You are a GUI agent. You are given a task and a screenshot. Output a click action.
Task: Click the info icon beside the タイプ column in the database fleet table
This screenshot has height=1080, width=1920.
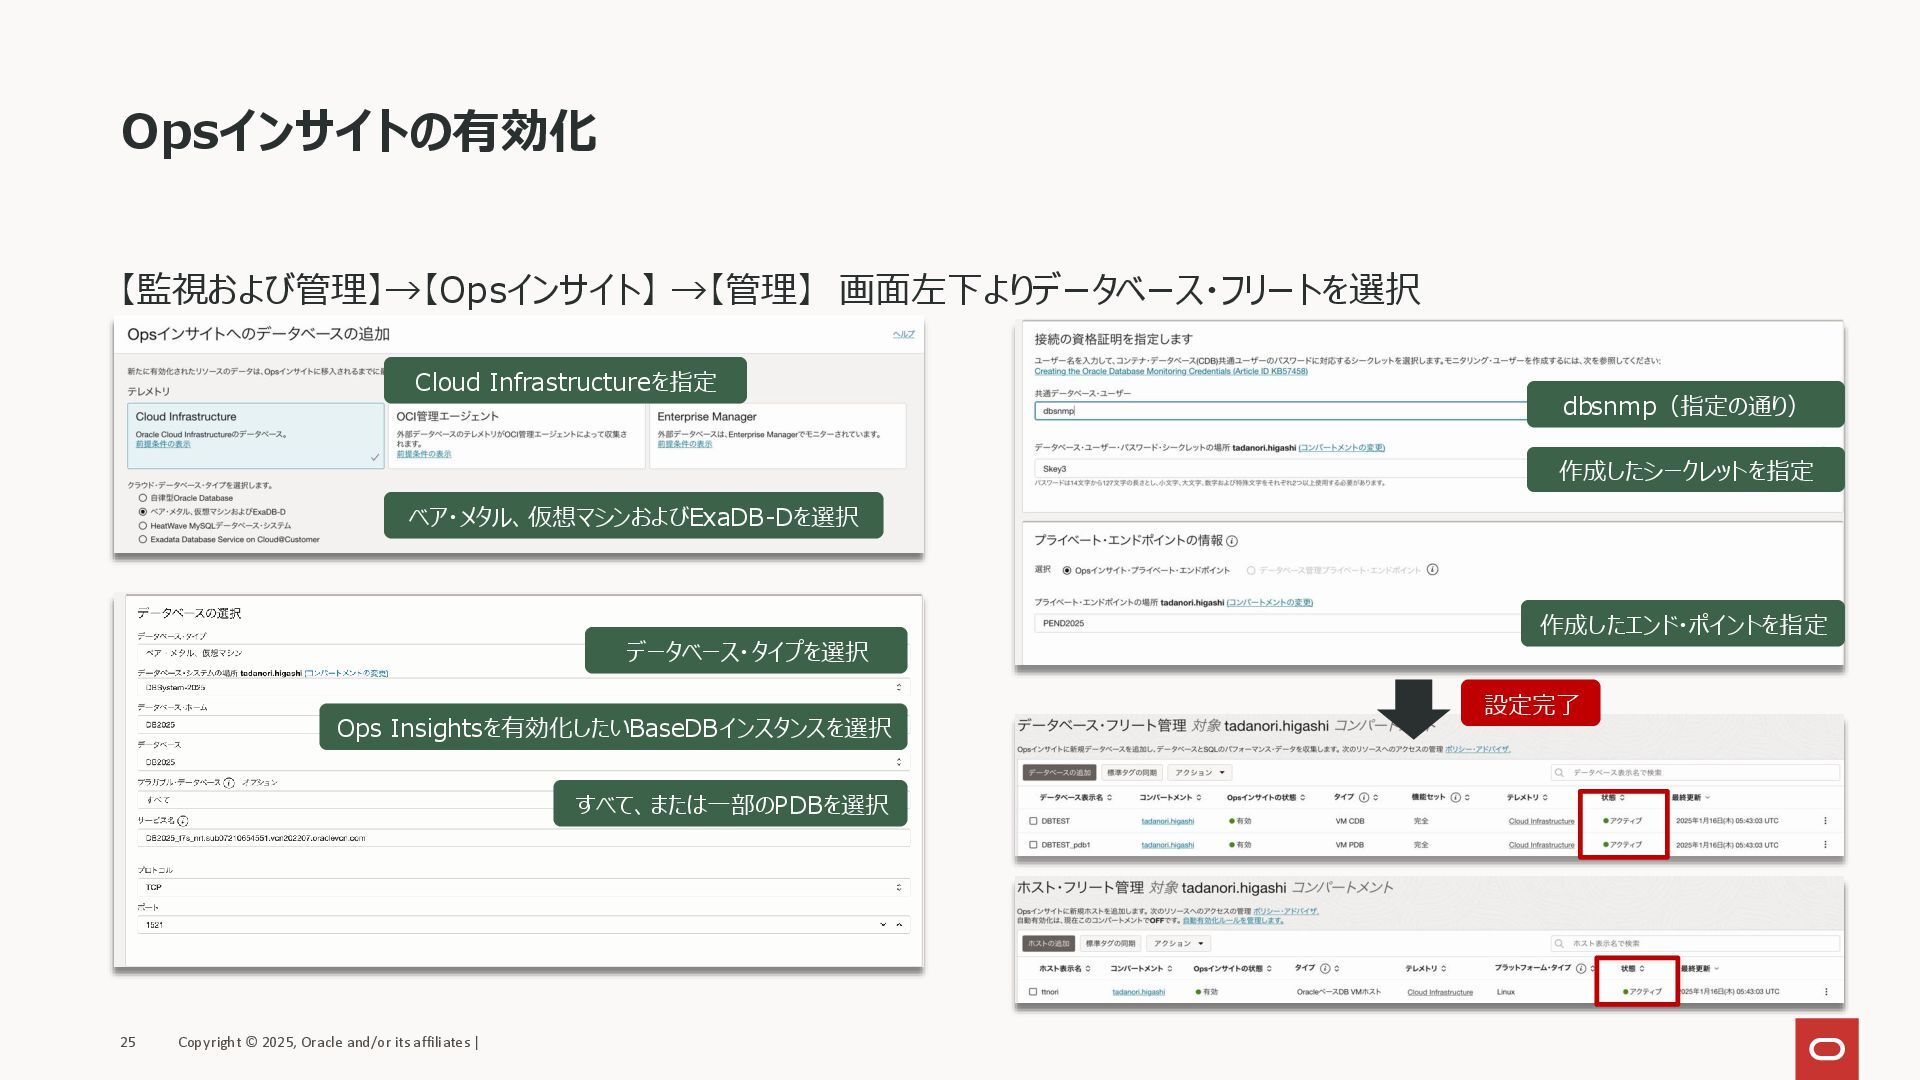pyautogui.click(x=1364, y=797)
